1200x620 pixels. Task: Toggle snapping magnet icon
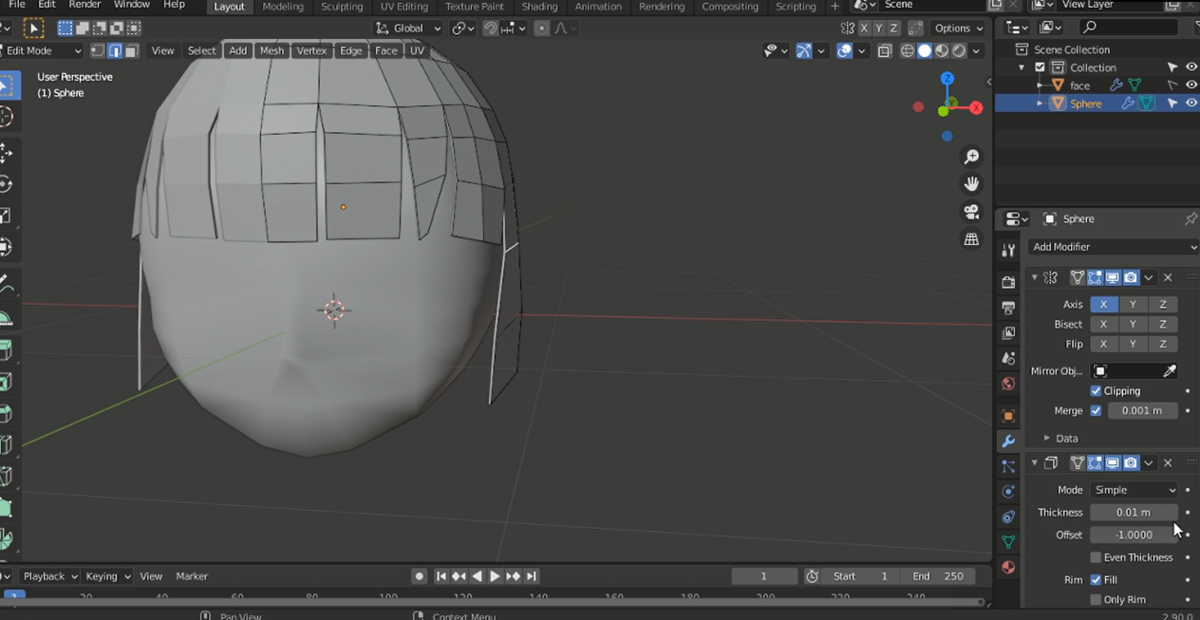(x=491, y=28)
